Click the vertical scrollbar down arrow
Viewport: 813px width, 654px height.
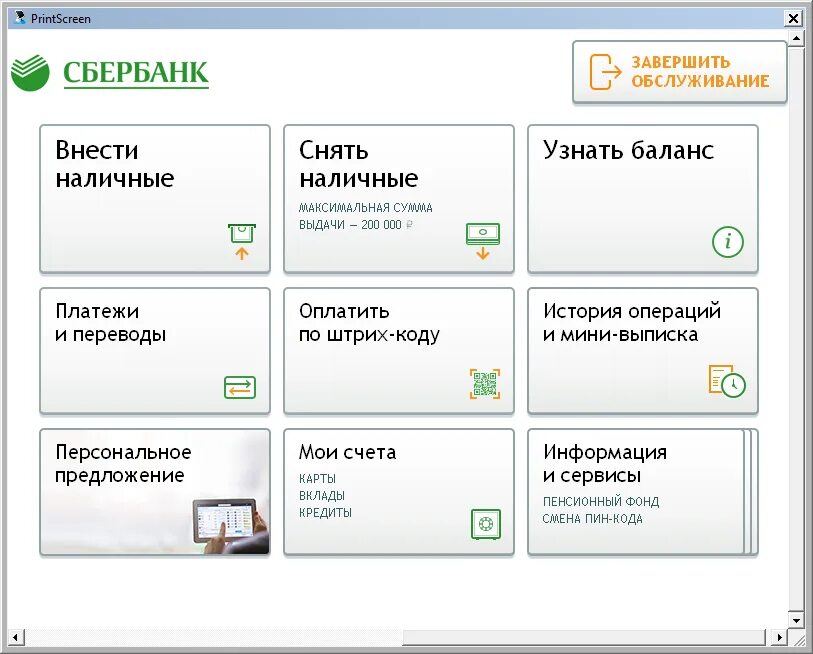click(x=796, y=619)
